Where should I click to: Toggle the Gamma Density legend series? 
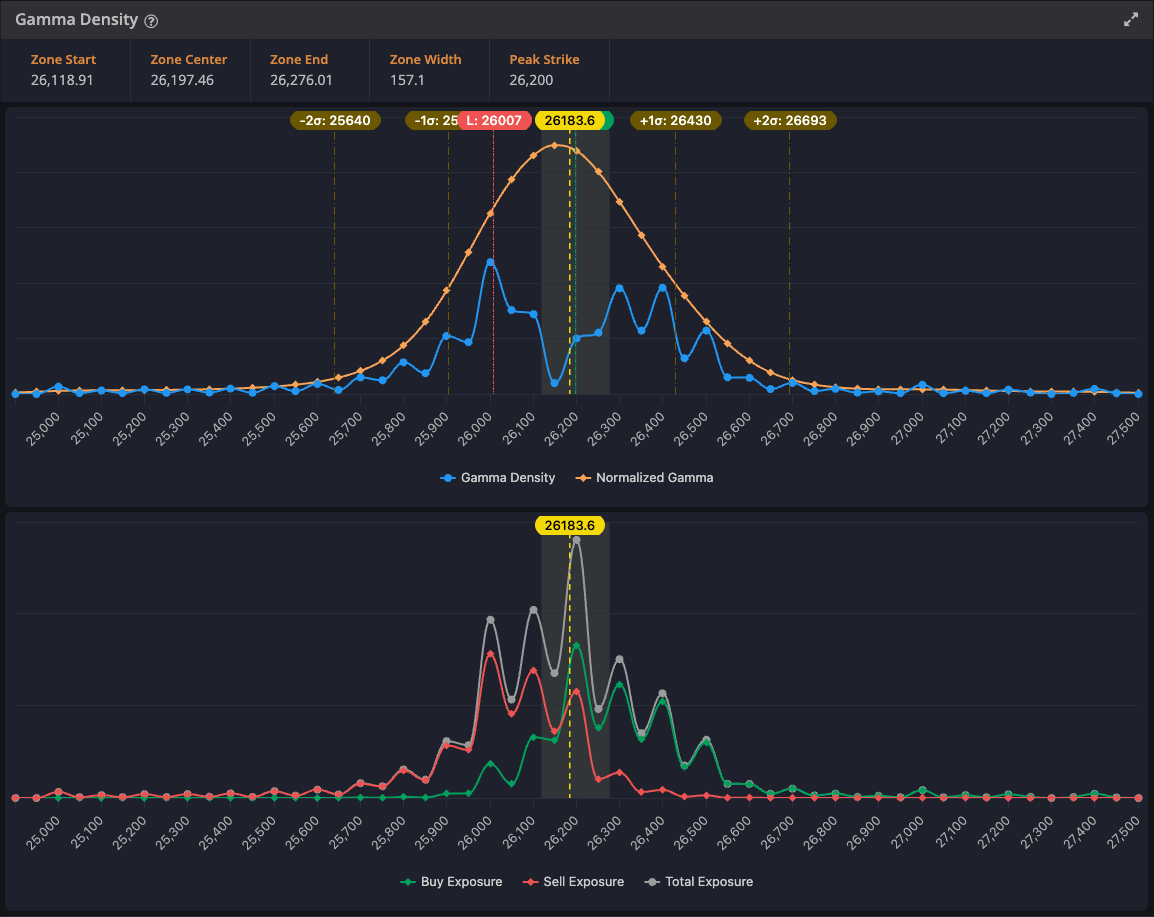click(x=498, y=478)
